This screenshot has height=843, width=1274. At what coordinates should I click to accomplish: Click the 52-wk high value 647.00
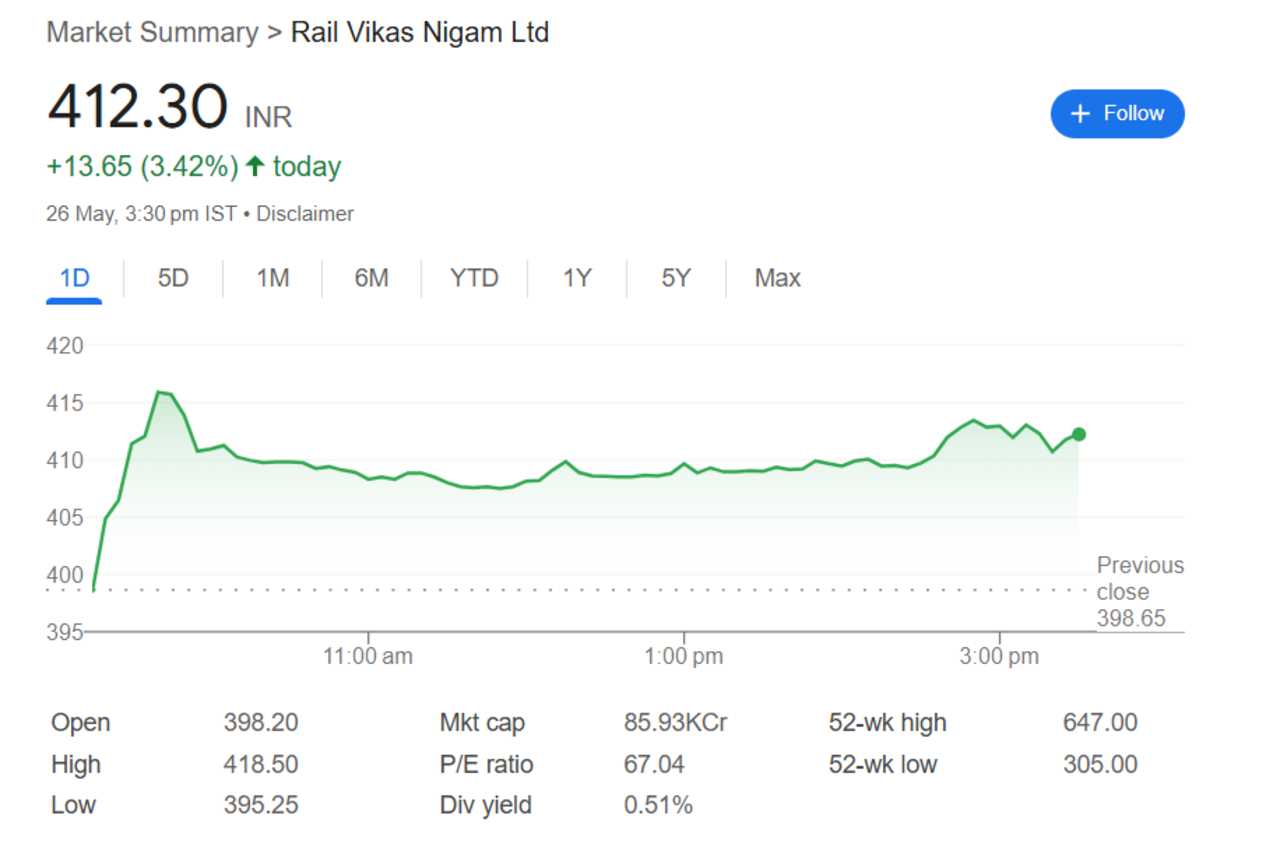point(1101,722)
